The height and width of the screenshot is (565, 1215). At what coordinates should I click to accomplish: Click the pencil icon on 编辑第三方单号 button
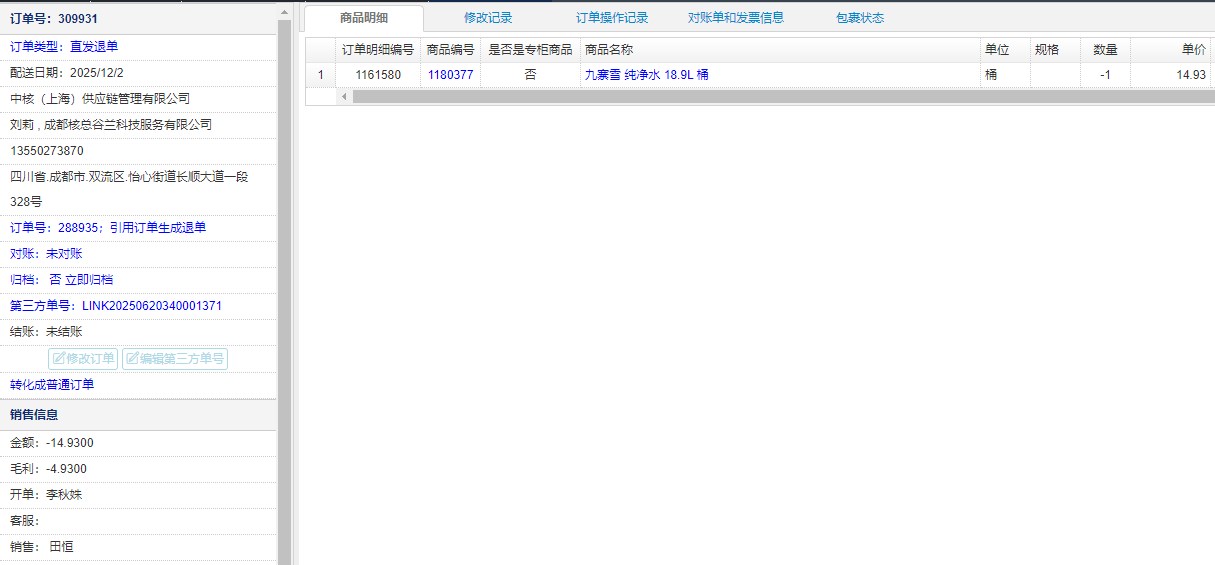click(x=133, y=359)
